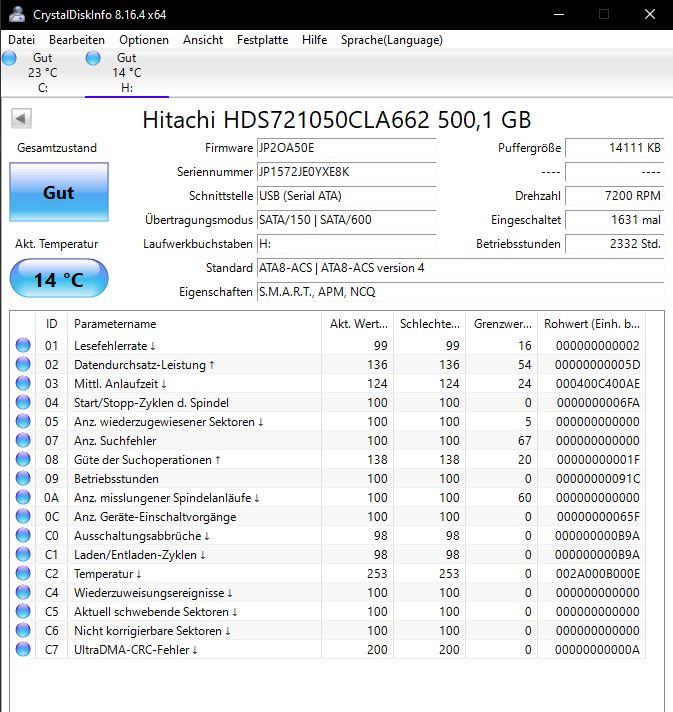
Task: Click the Übertragungsmodus field
Action: click(346, 220)
